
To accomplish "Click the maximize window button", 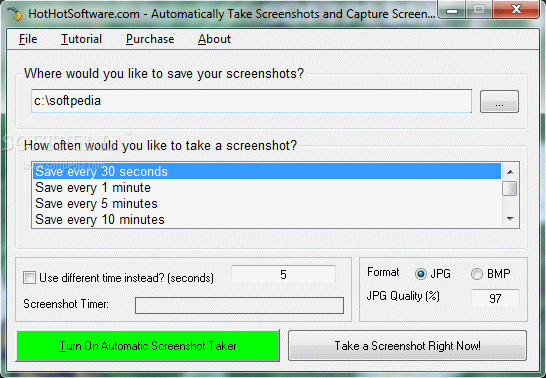I will [x=479, y=9].
